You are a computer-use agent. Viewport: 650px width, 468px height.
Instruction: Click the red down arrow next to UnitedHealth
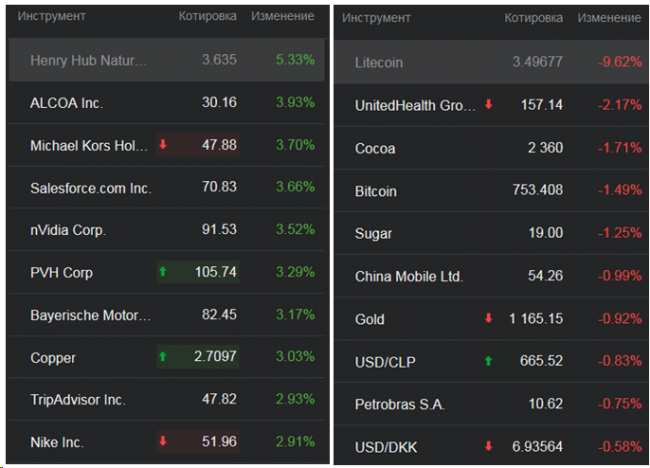pyautogui.click(x=489, y=105)
